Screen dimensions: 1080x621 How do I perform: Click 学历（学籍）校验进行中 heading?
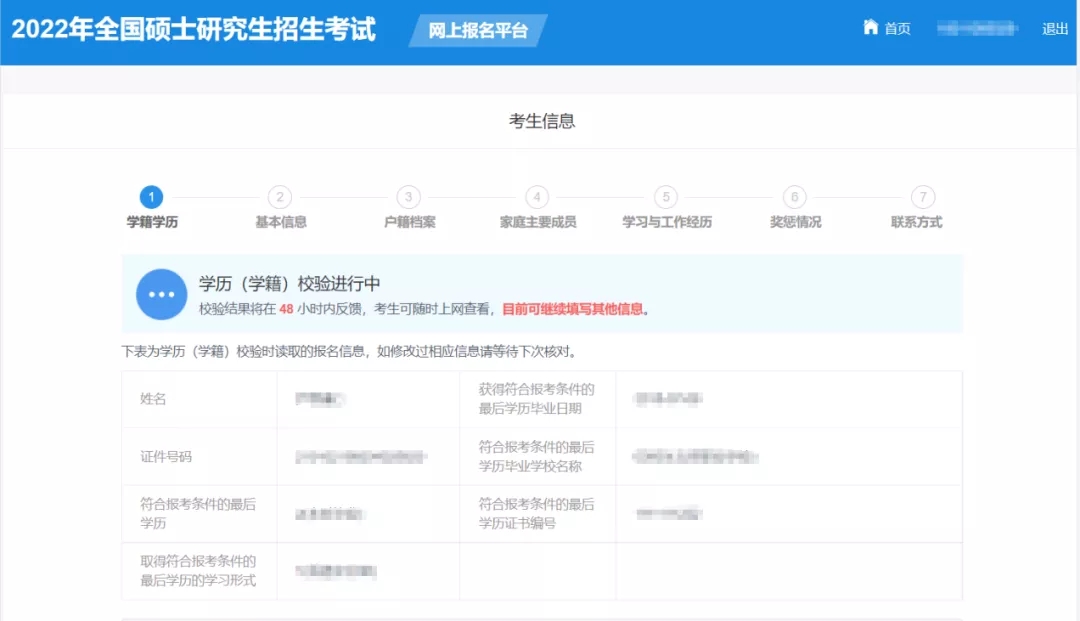(x=289, y=284)
